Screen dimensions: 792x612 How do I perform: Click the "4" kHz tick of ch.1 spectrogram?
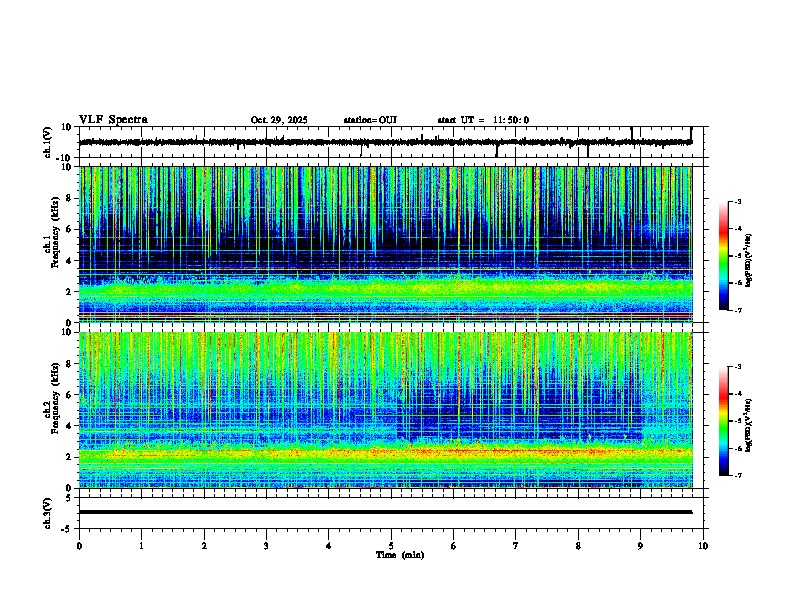point(70,261)
